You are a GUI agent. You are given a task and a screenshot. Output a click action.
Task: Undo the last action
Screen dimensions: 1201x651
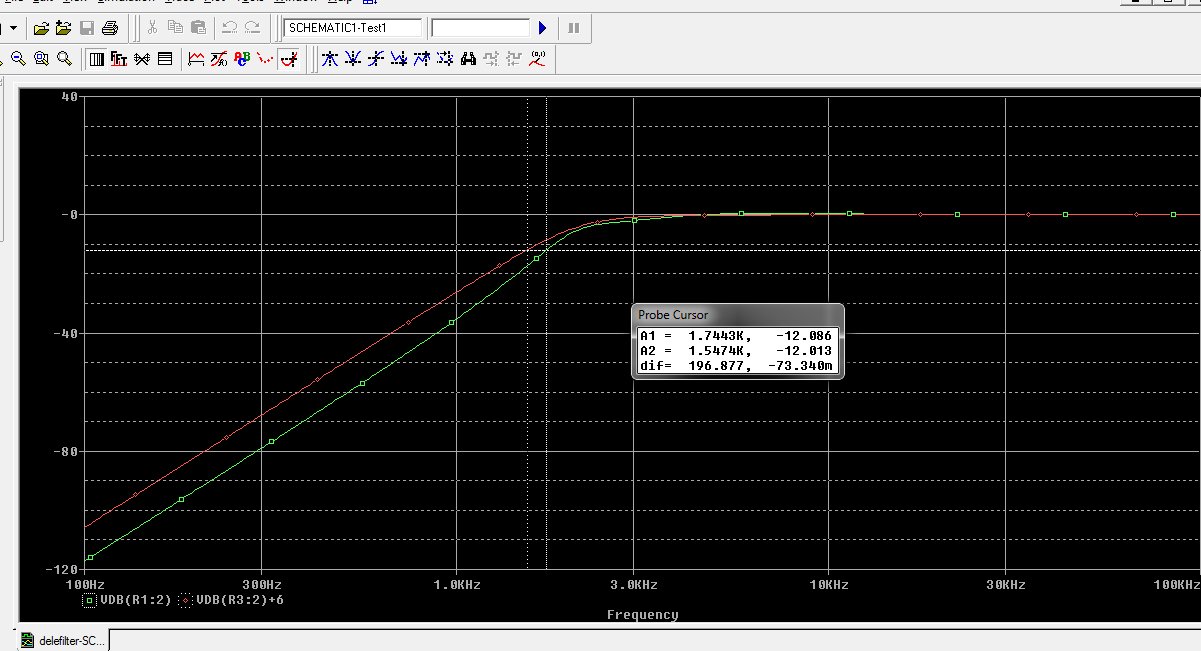pyautogui.click(x=230, y=28)
